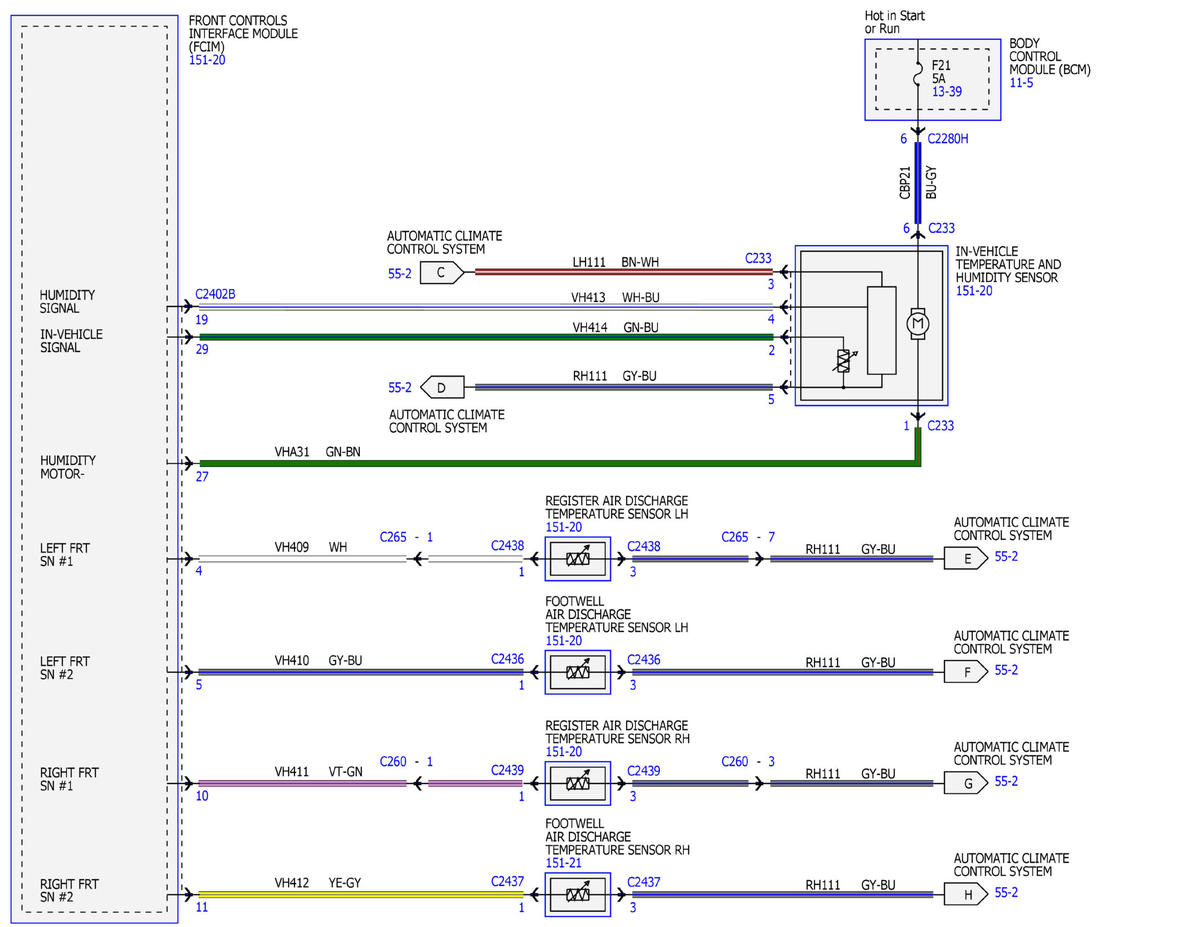The height and width of the screenshot is (927, 1200).
Task: Click the thermistor symbol inside in-vehicle sensor
Action: [843, 364]
